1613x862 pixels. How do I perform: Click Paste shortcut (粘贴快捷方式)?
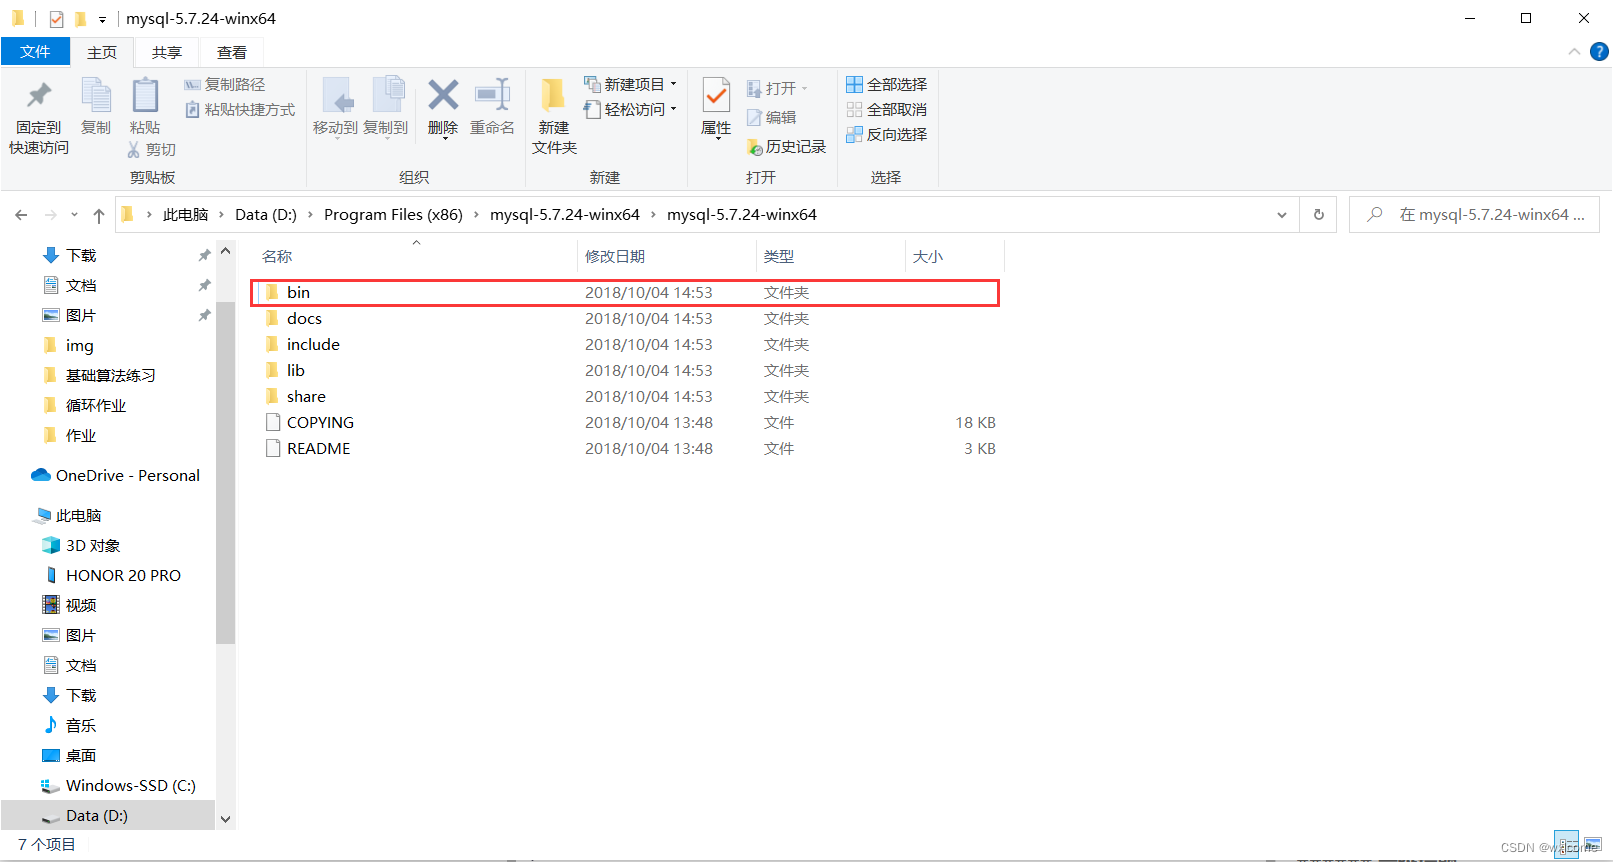pyautogui.click(x=240, y=110)
